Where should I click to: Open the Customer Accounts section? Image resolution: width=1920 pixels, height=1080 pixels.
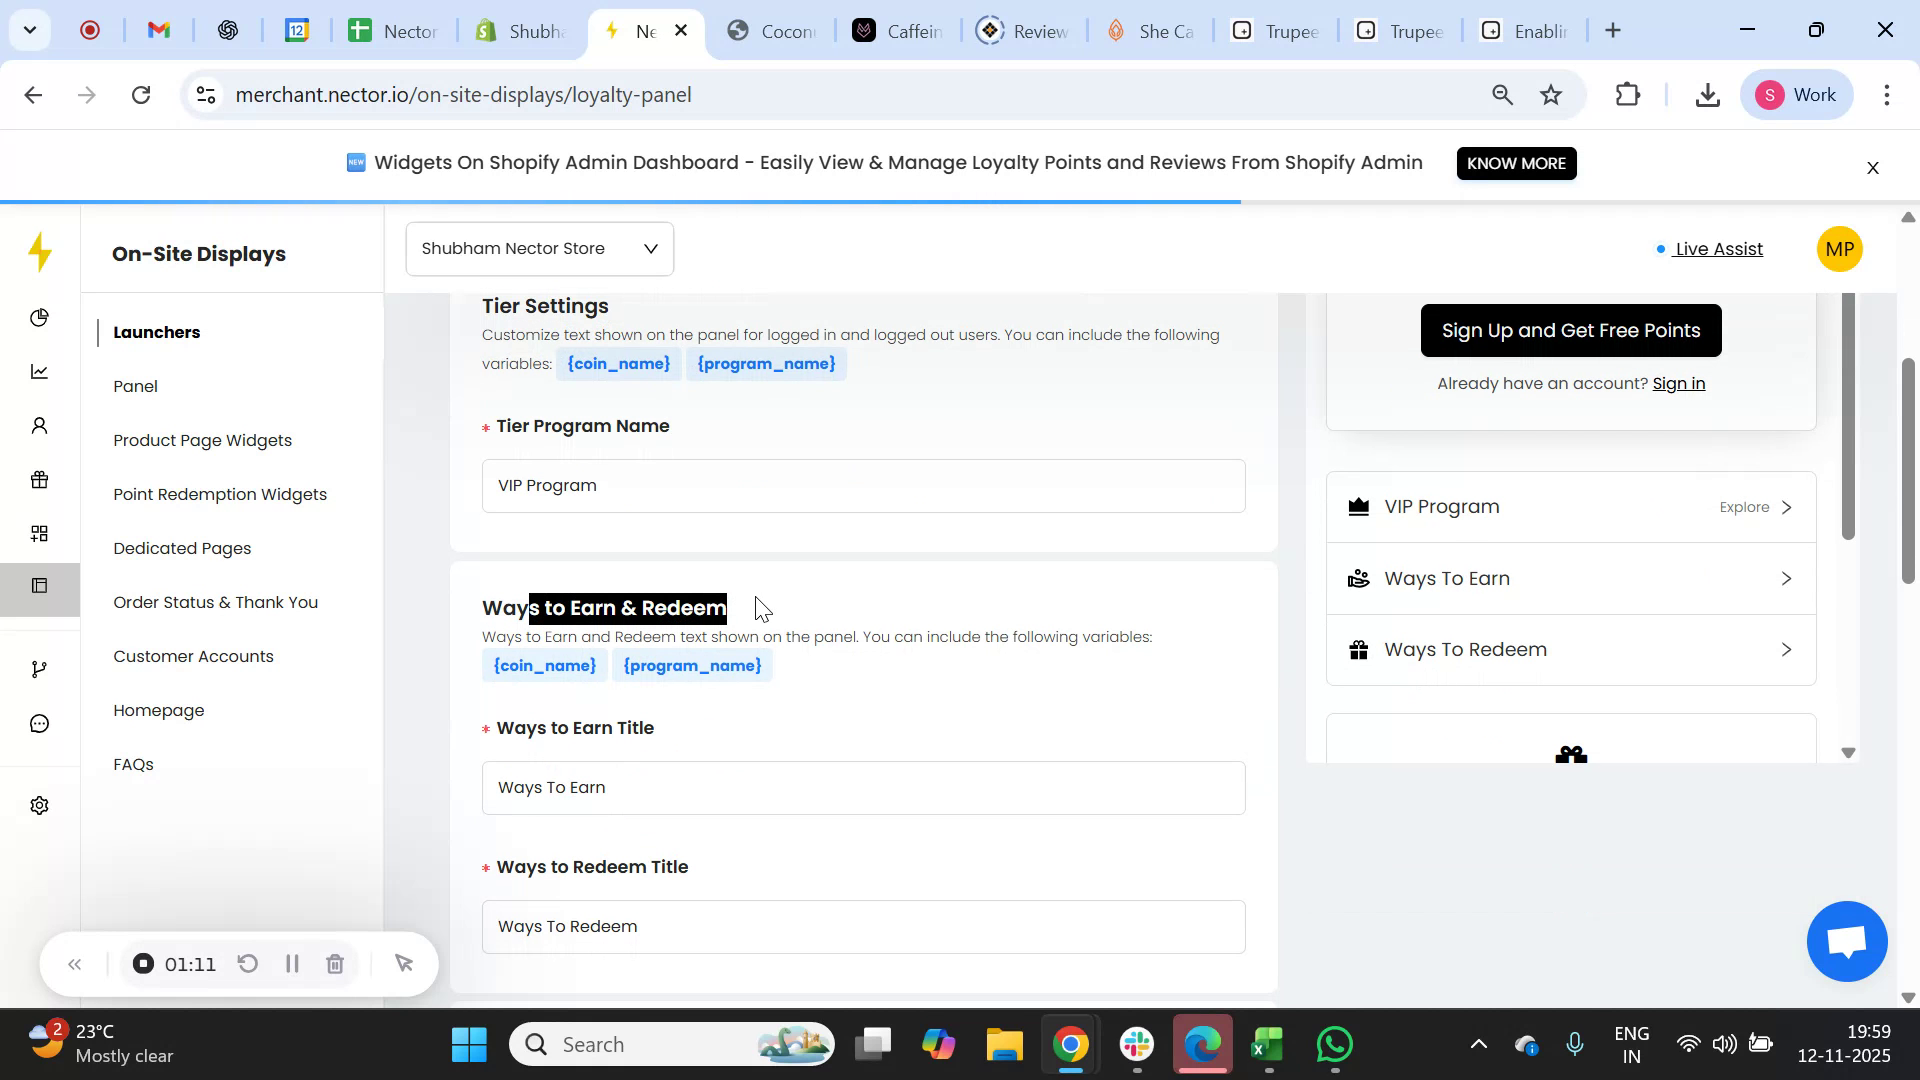click(x=193, y=656)
